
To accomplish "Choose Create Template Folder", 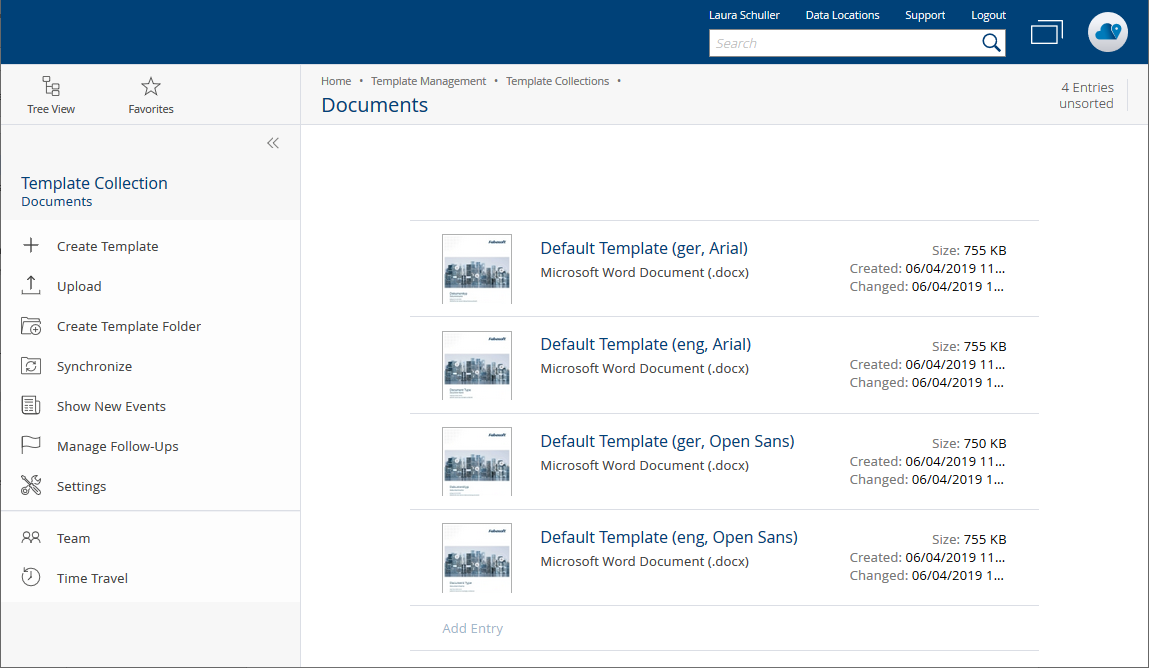I will tap(128, 326).
